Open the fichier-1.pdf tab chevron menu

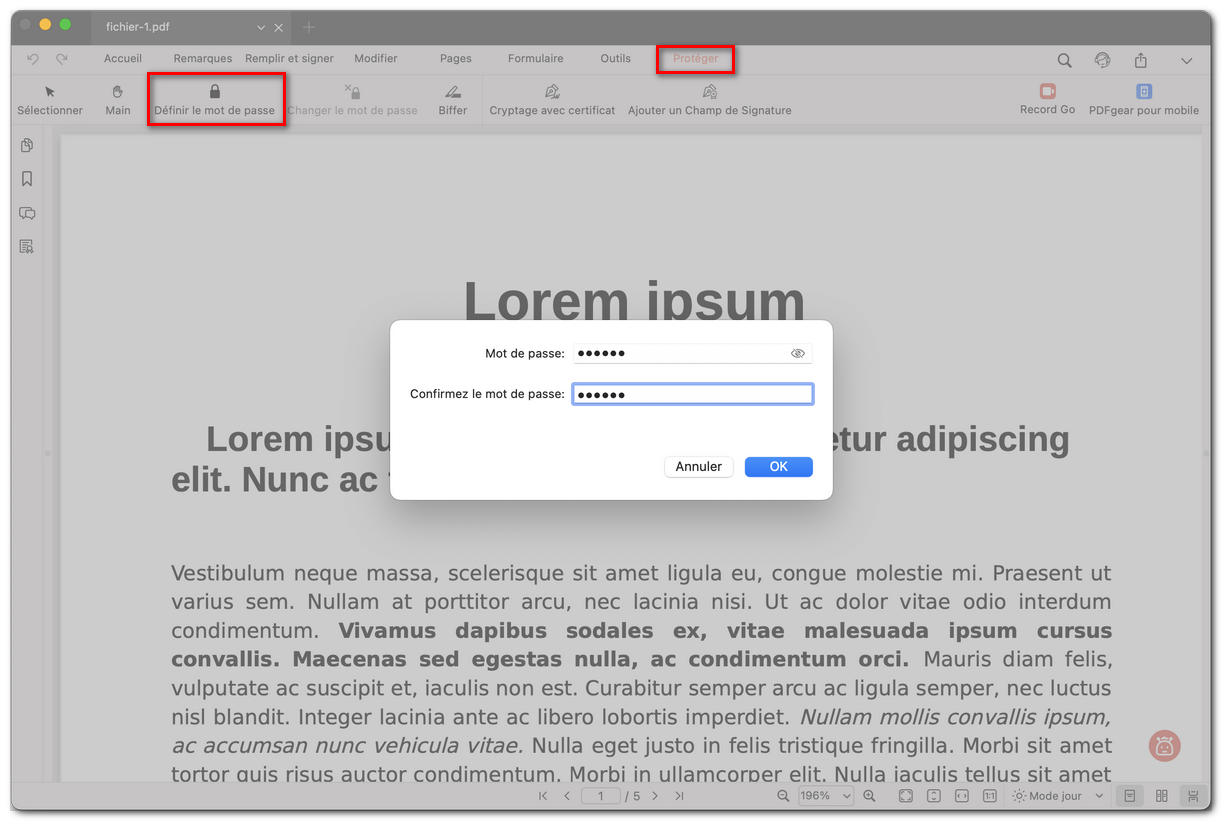point(260,27)
